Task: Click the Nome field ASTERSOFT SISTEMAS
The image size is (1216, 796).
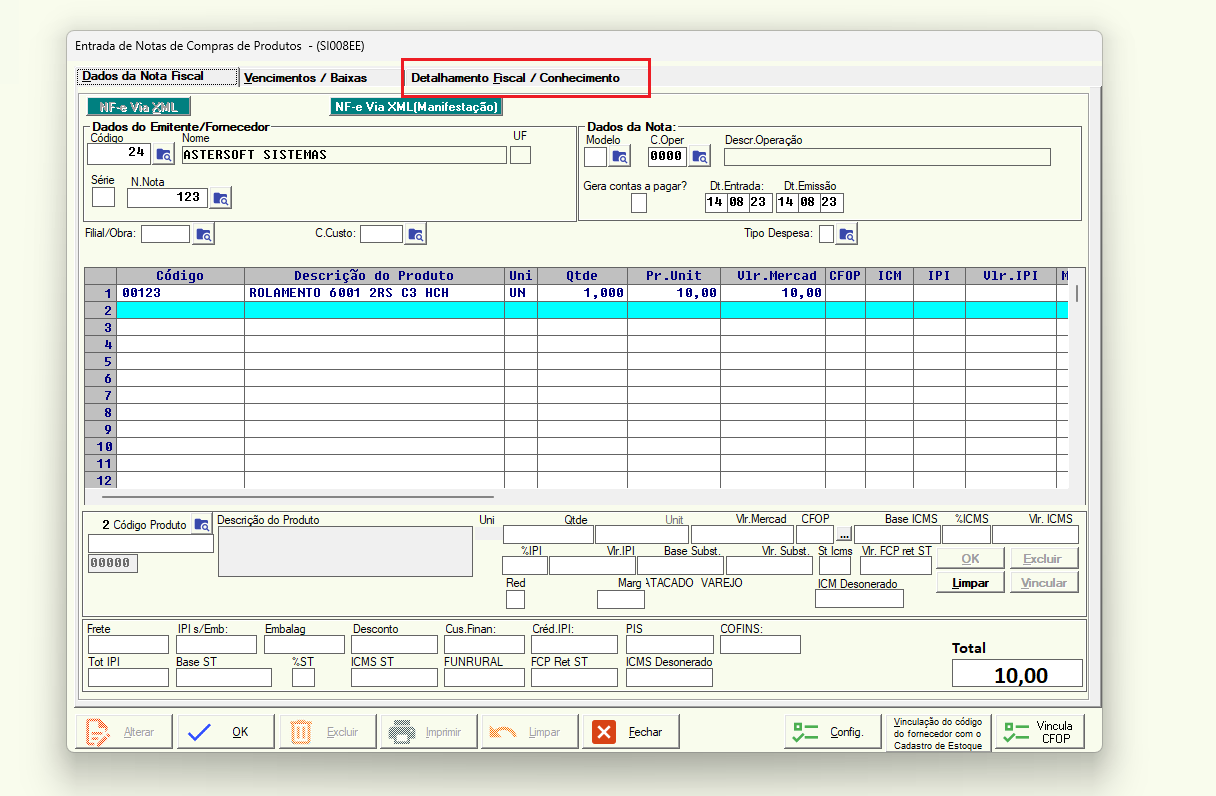Action: coord(344,155)
